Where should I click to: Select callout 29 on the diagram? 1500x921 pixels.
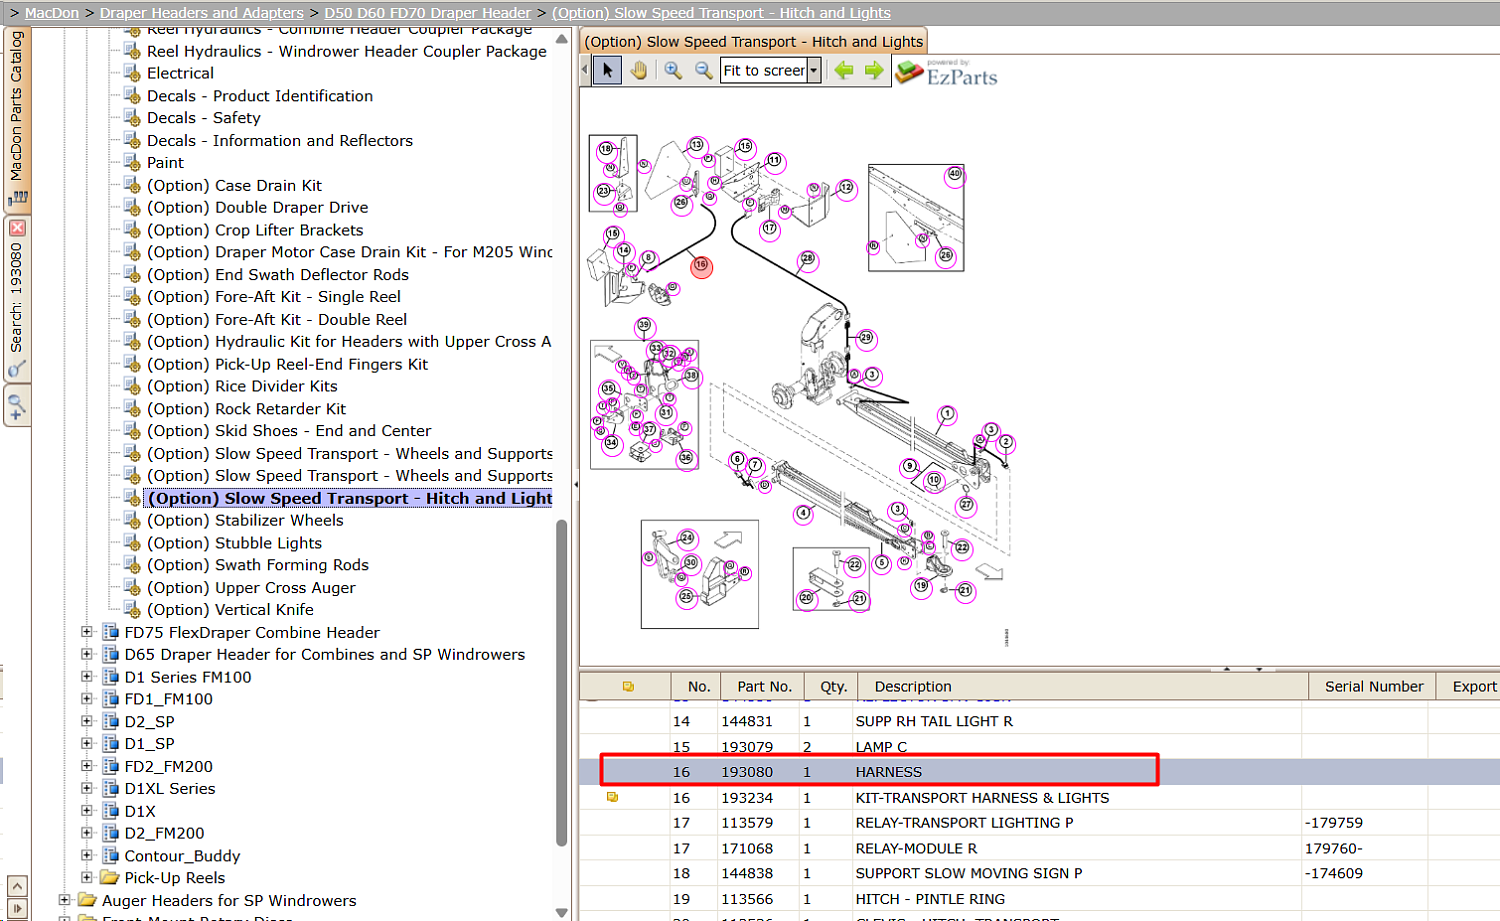[866, 338]
